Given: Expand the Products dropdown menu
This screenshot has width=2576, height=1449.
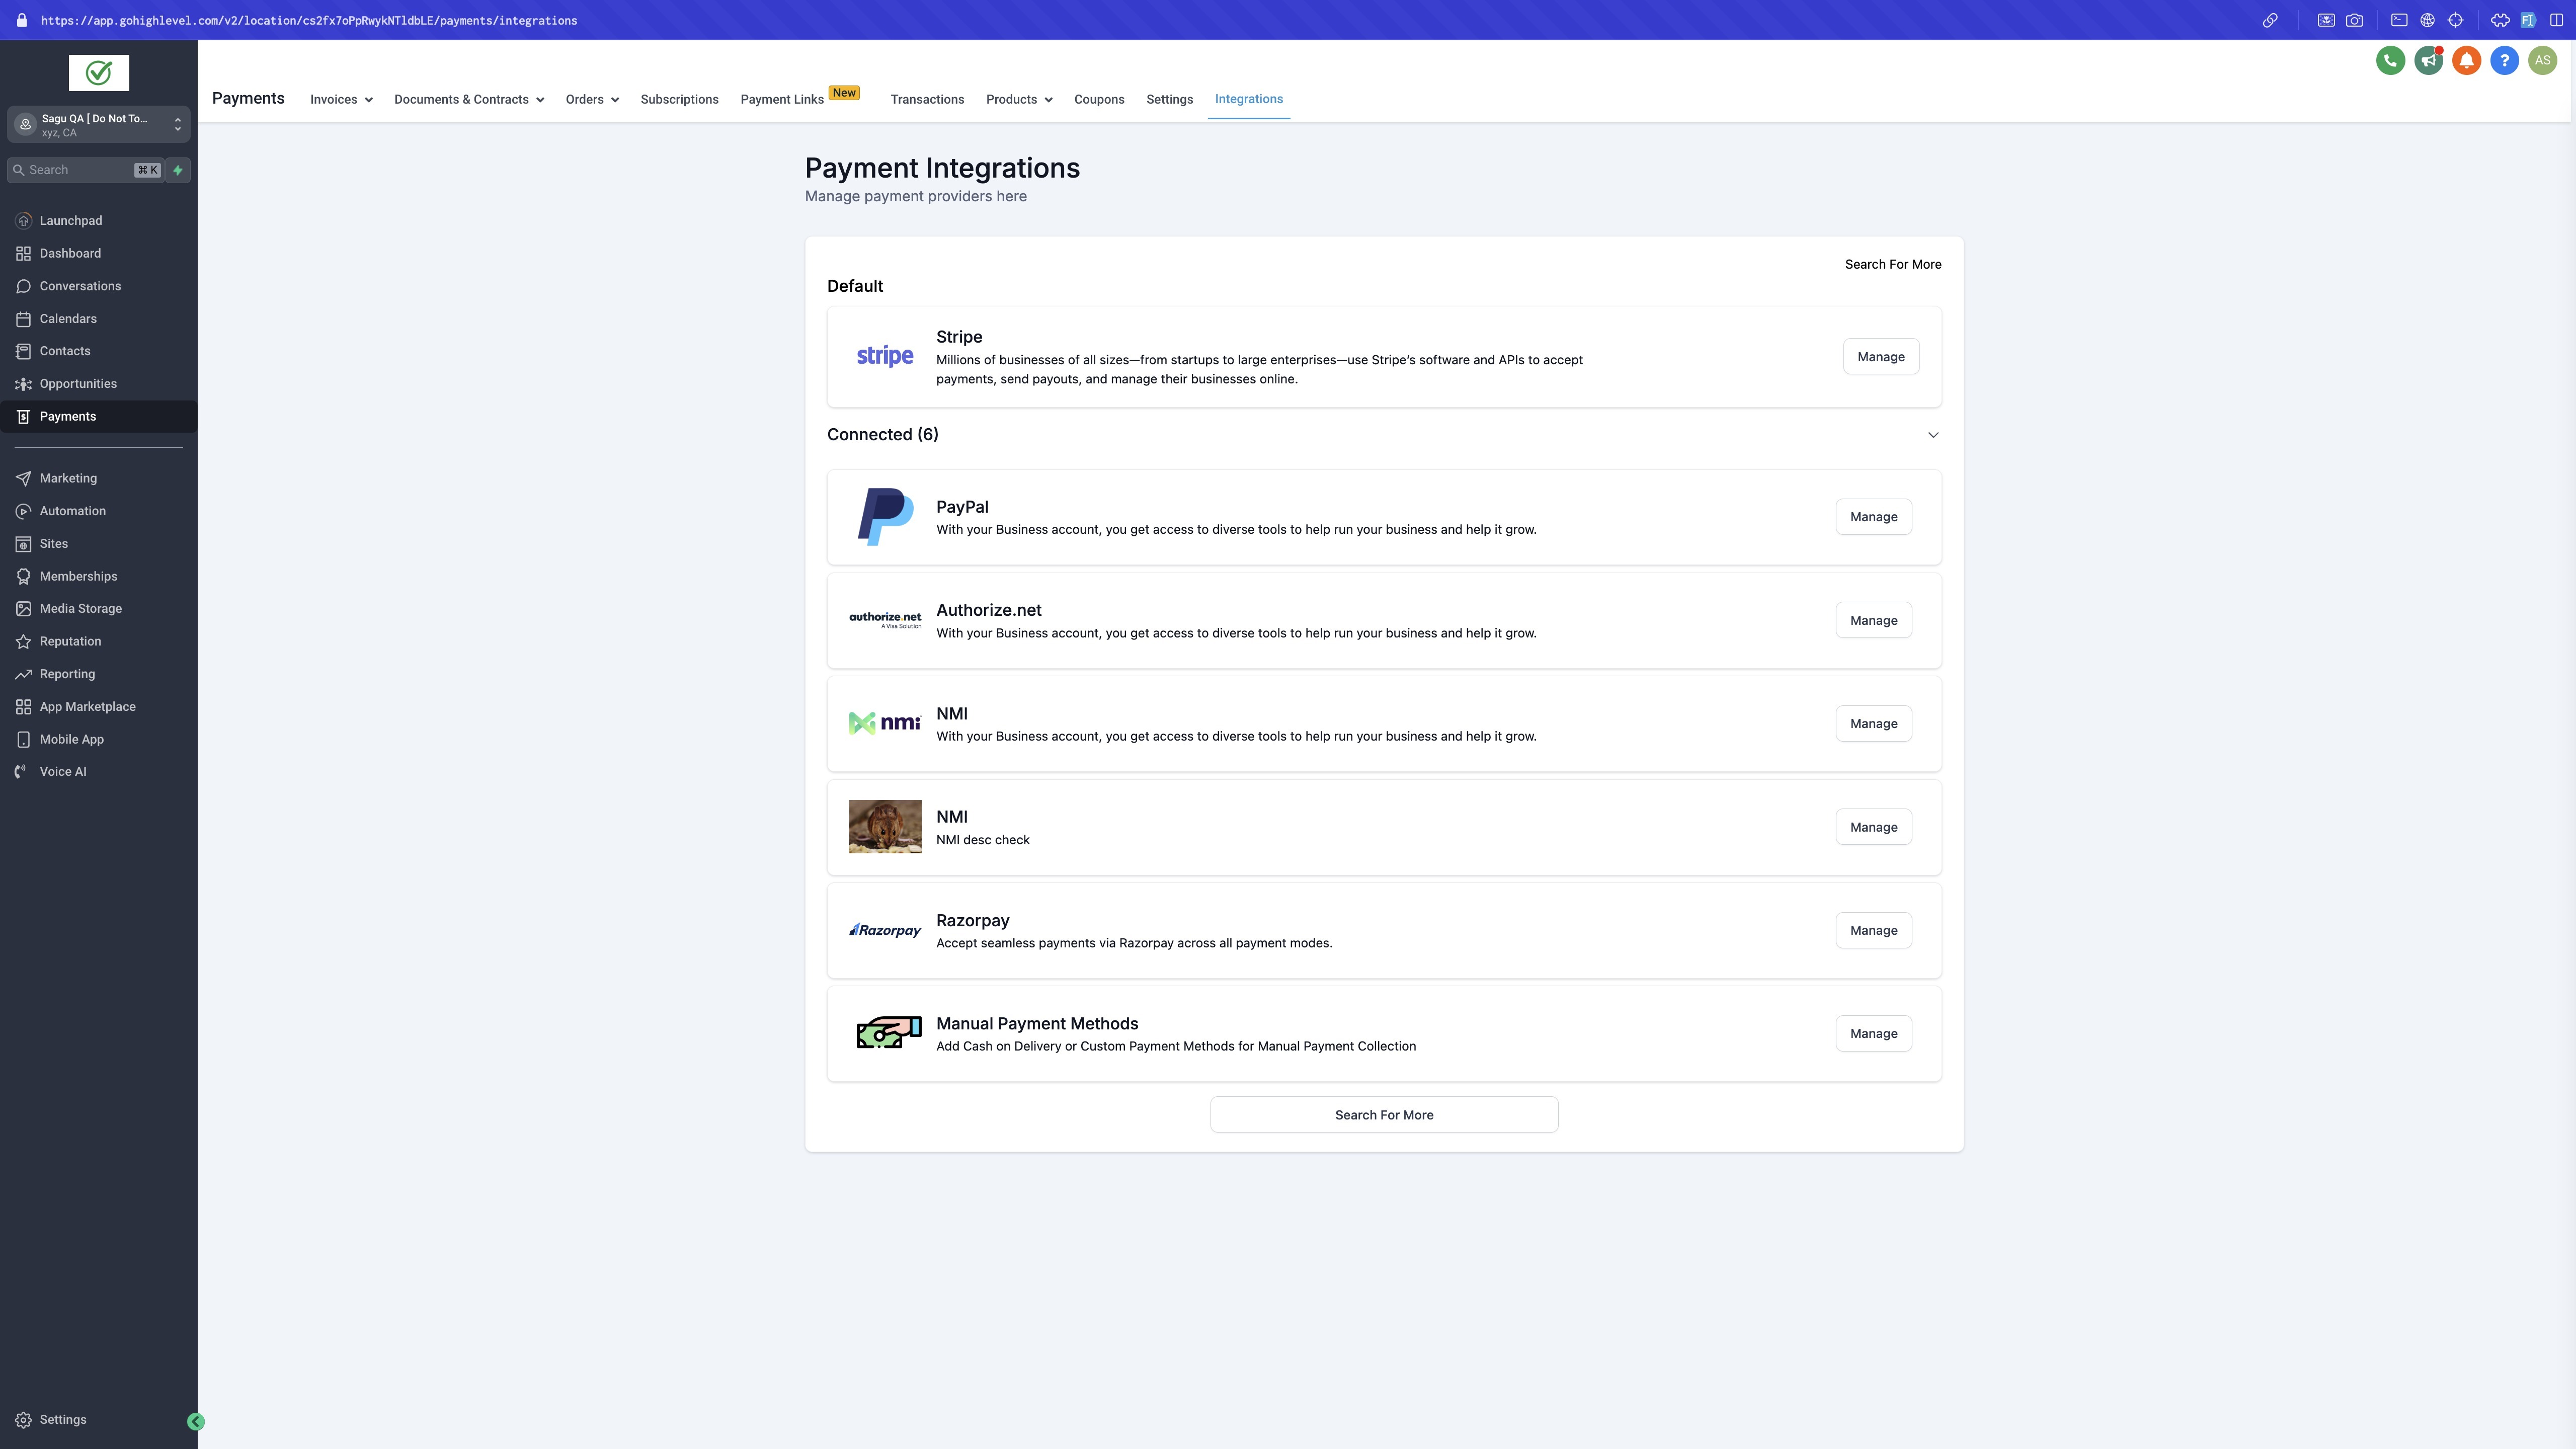Looking at the screenshot, I should tap(1018, 100).
